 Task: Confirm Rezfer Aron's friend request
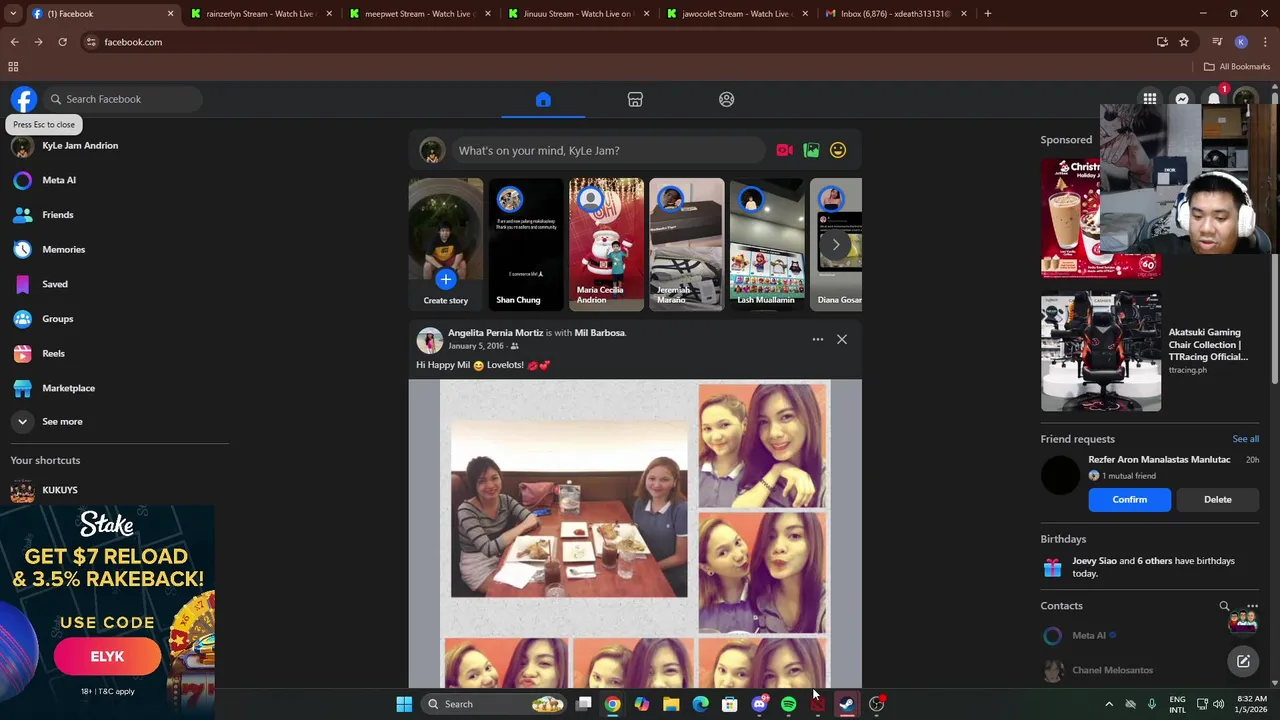click(1129, 499)
